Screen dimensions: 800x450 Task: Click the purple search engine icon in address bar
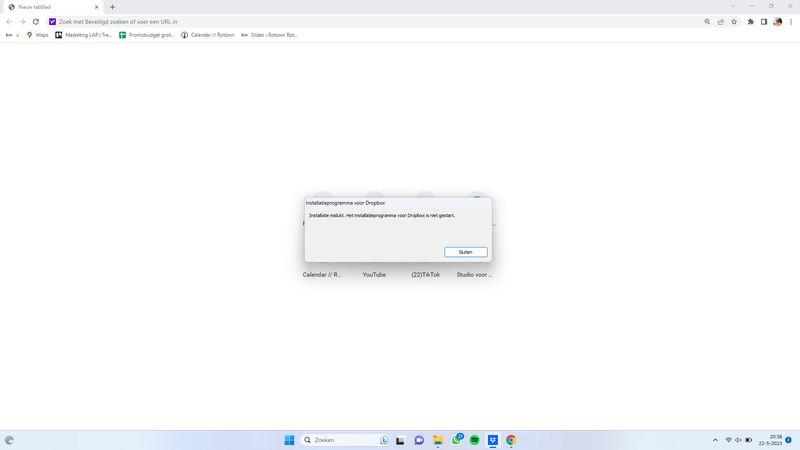coord(52,22)
